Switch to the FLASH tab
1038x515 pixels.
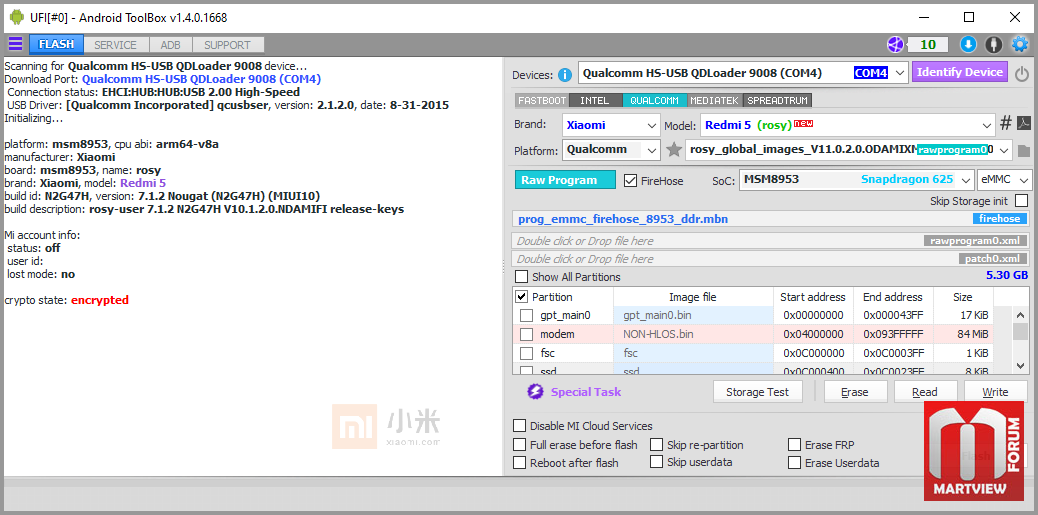click(56, 44)
